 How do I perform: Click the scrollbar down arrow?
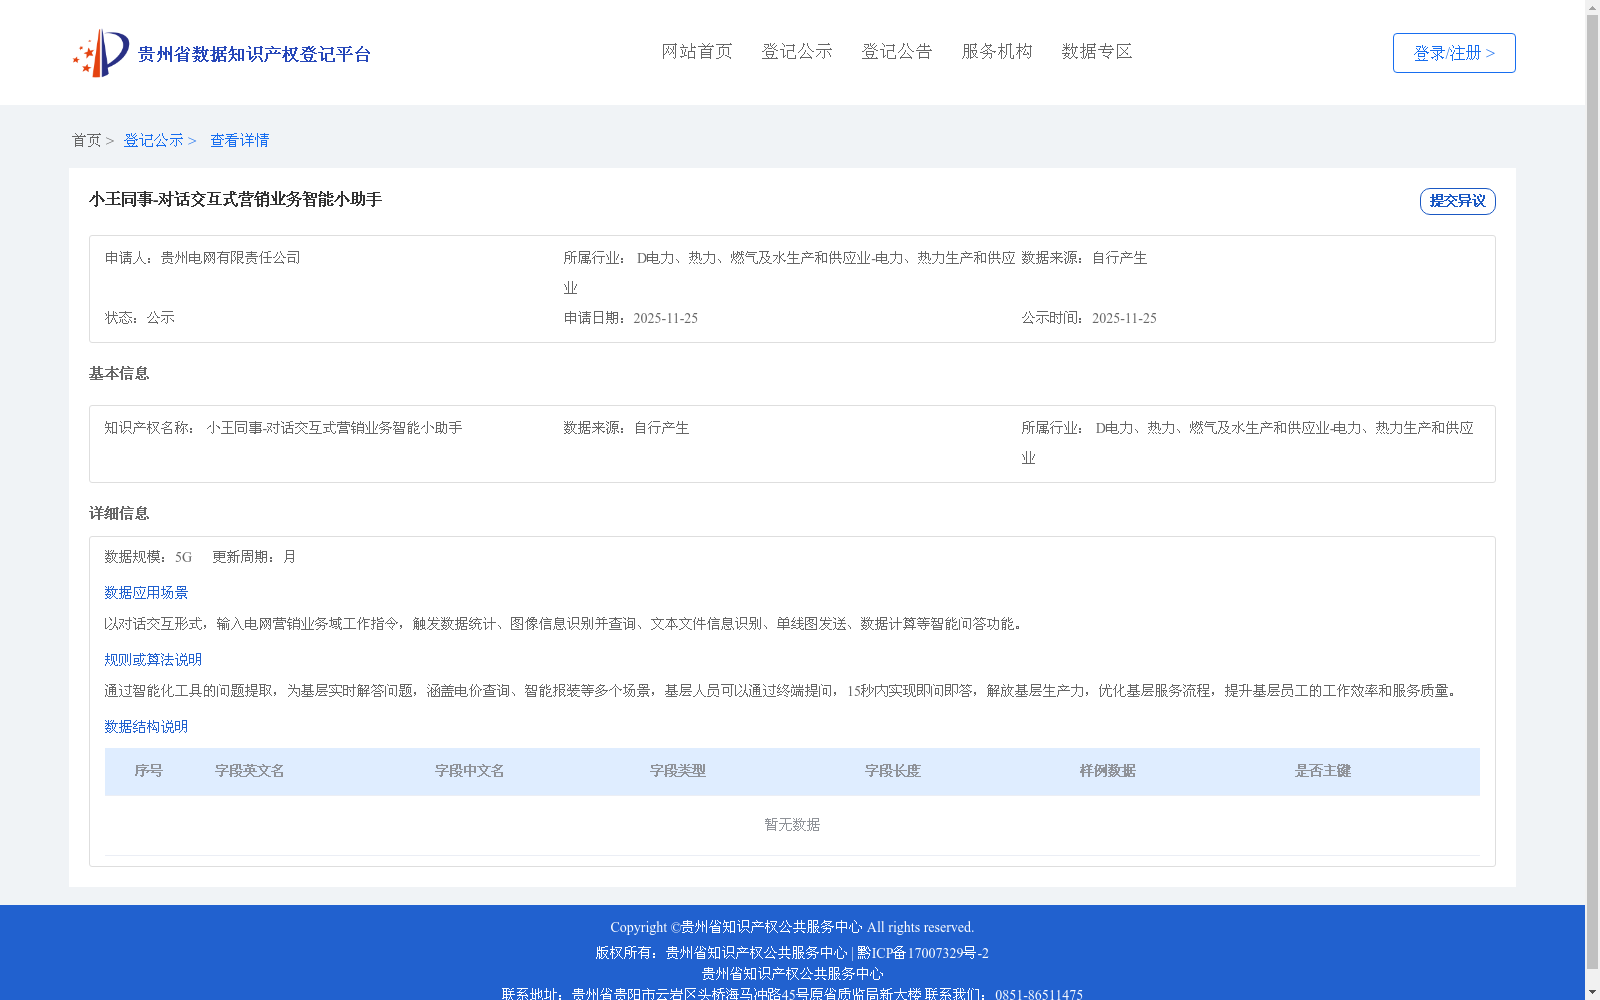(1593, 992)
